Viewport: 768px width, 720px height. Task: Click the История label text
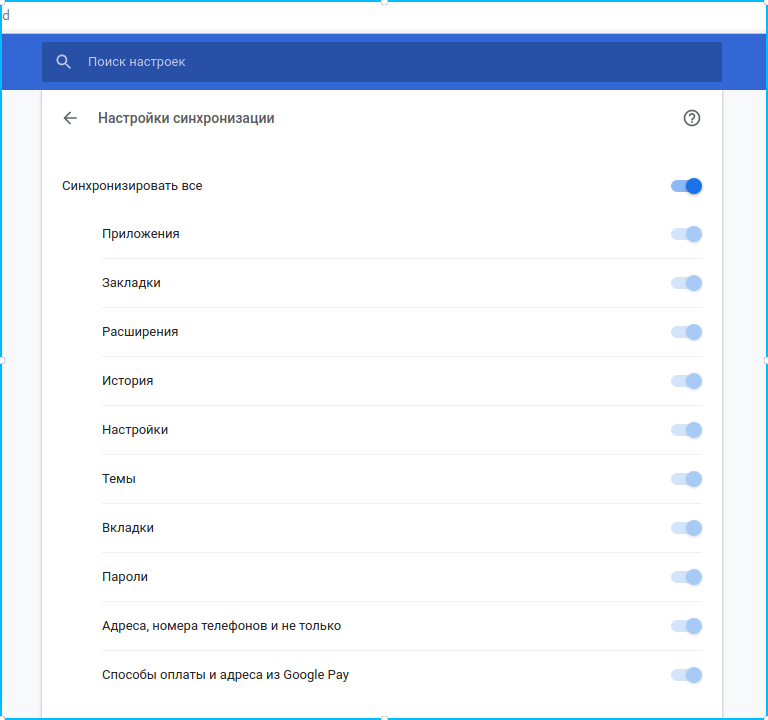[x=127, y=381]
